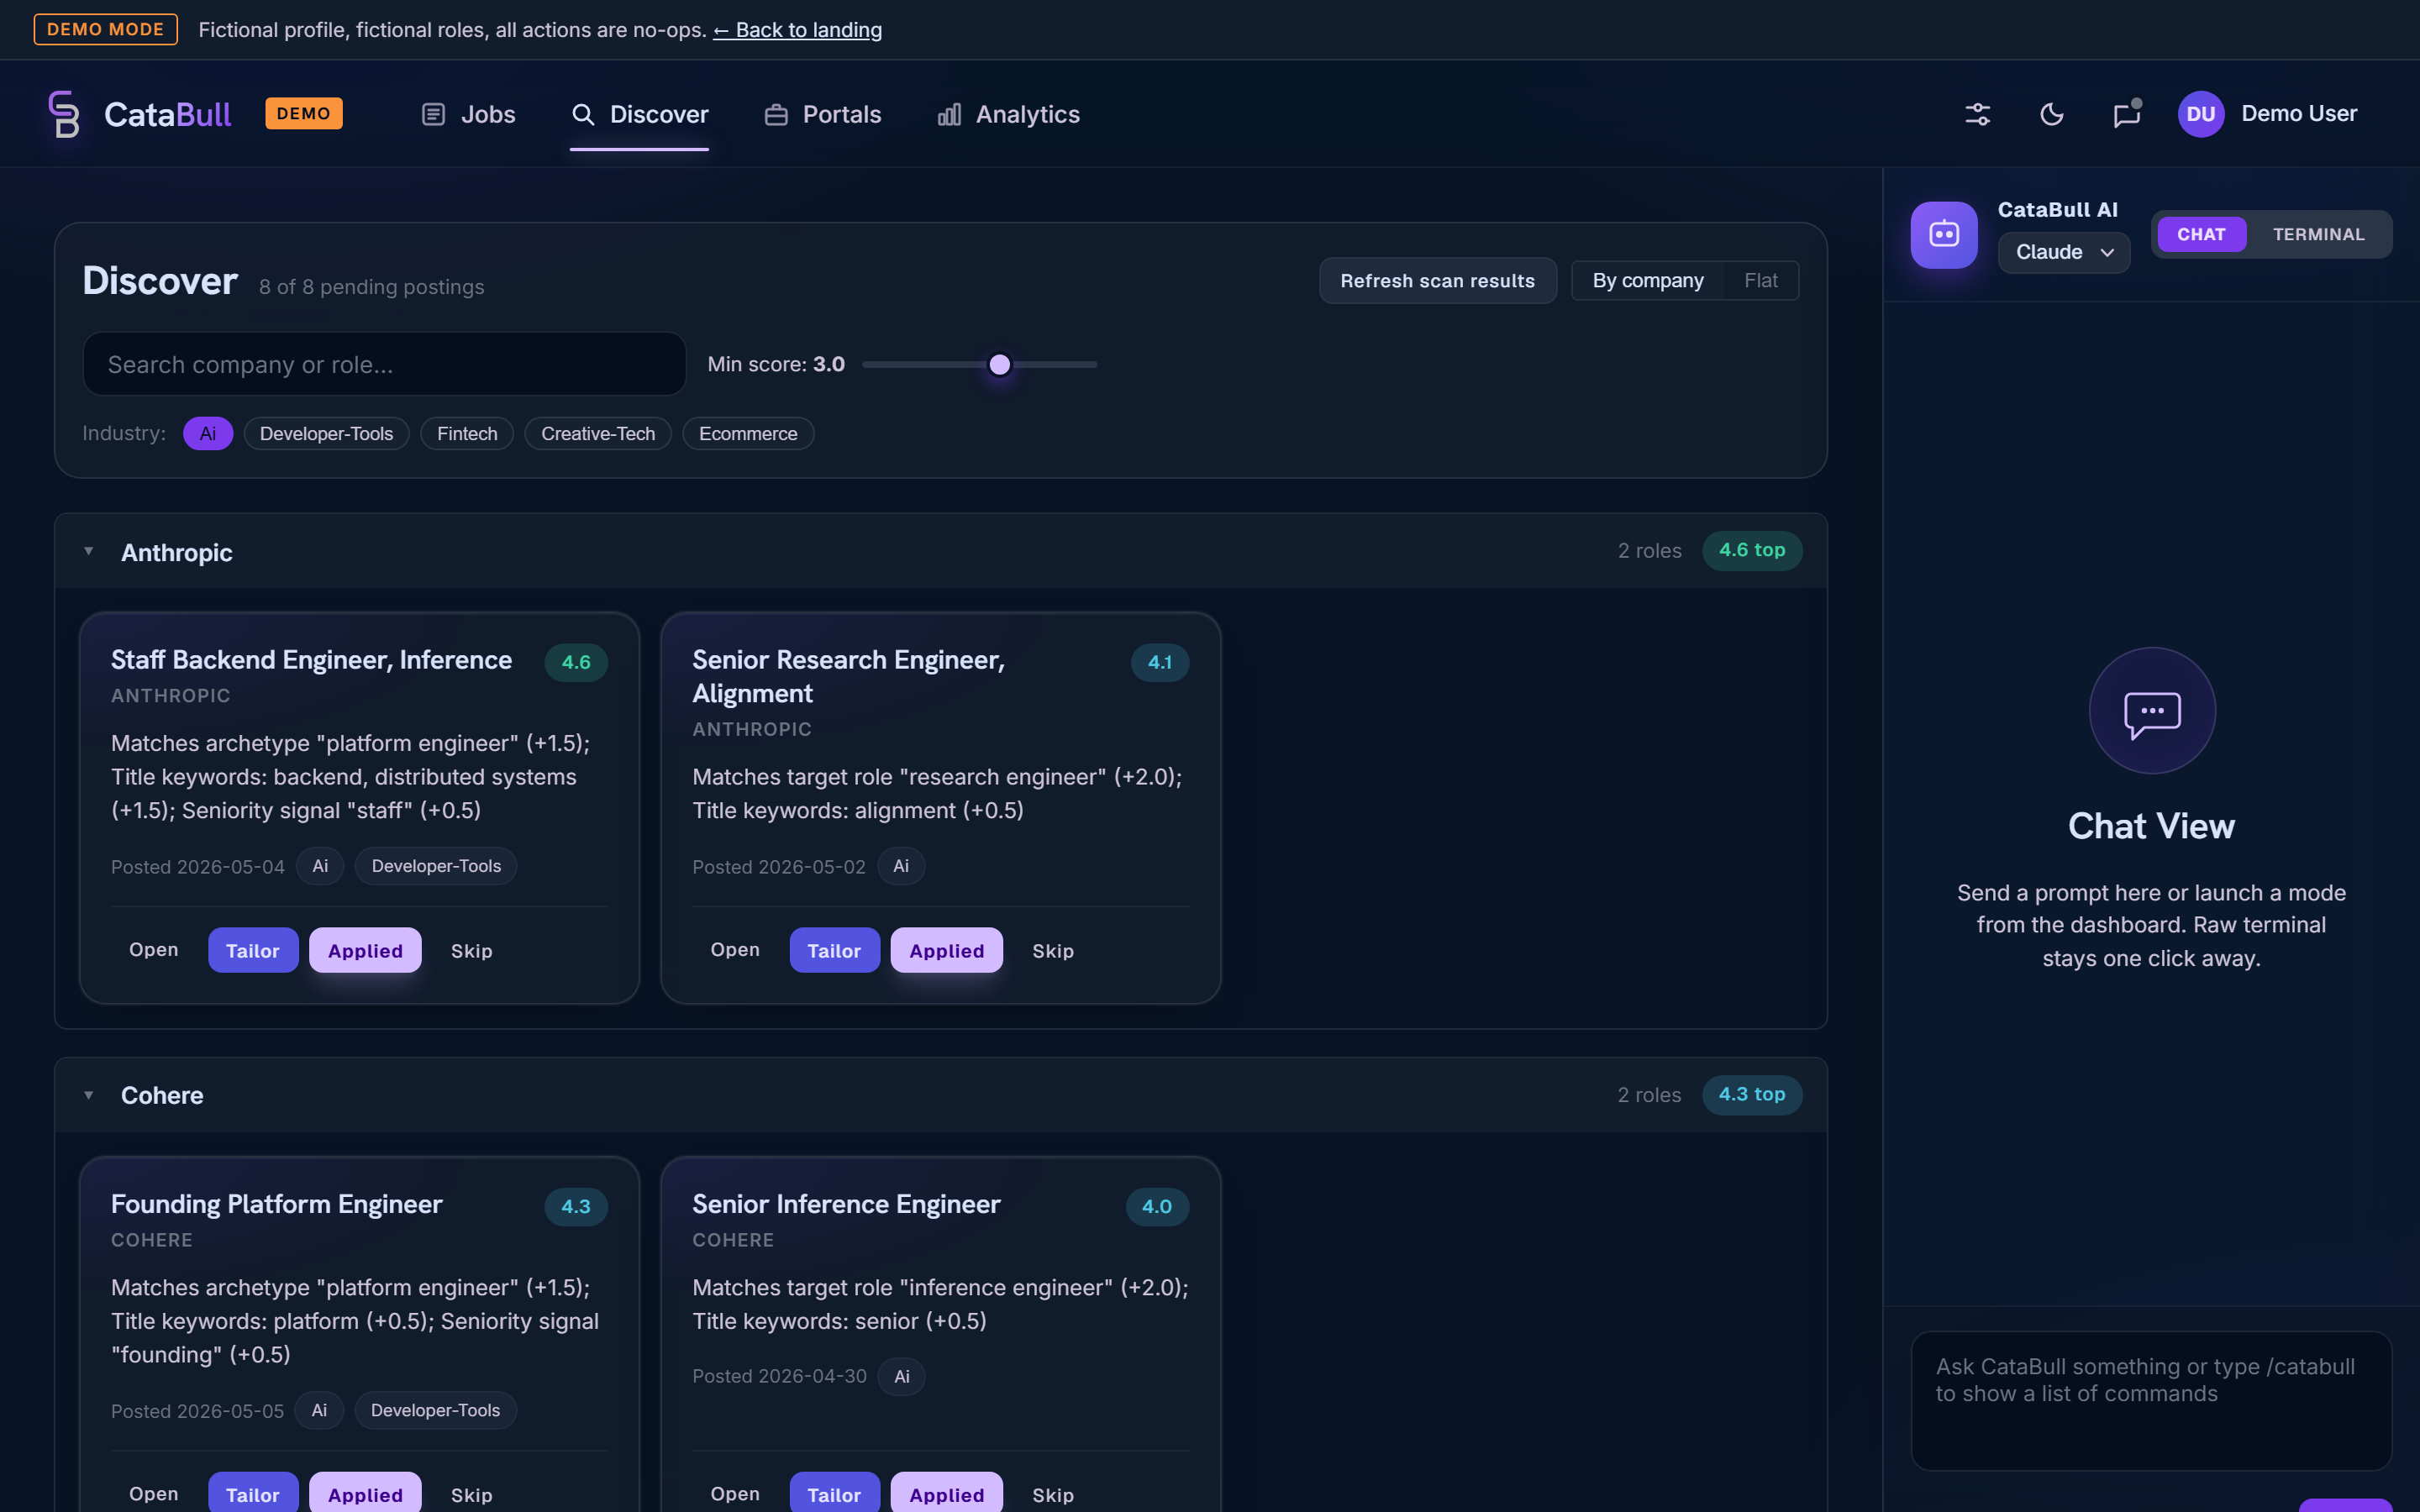Click the CataBull logo icon
2420x1512 pixels.
tap(64, 114)
